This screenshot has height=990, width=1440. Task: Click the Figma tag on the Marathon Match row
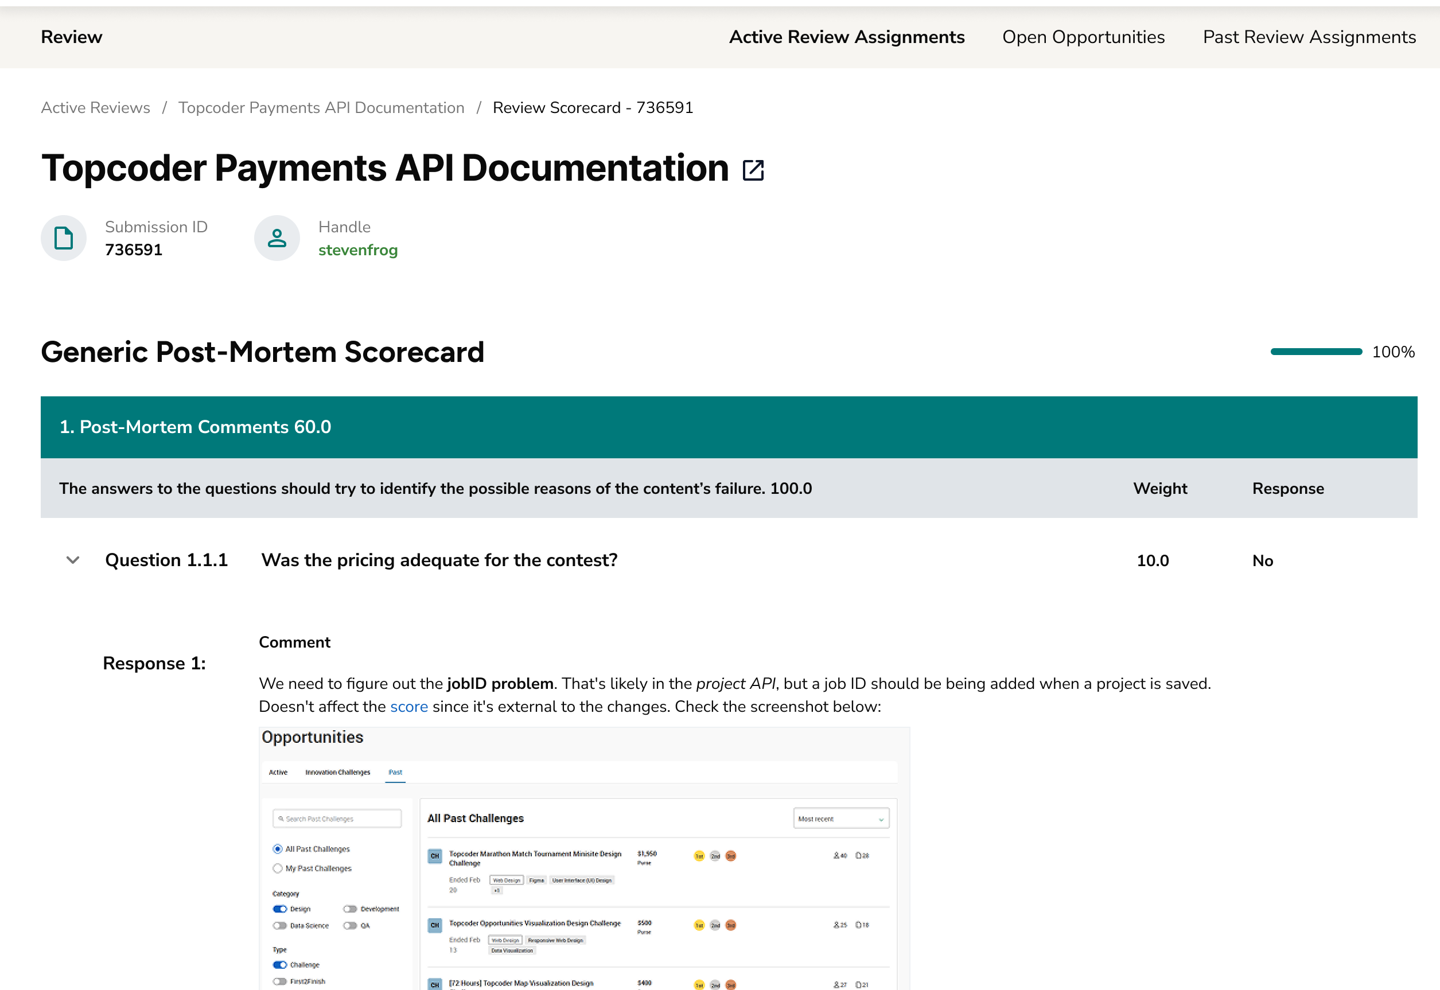click(537, 880)
